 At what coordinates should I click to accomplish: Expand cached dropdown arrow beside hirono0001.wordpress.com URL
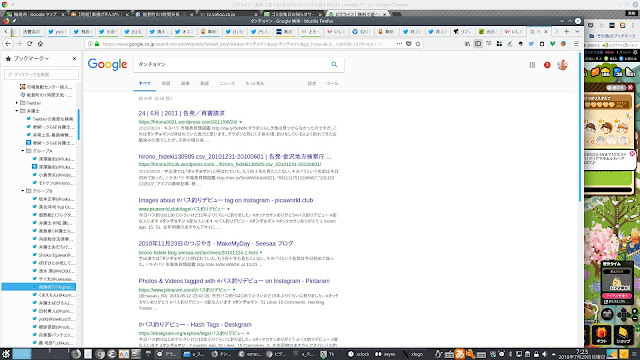(x=241, y=122)
